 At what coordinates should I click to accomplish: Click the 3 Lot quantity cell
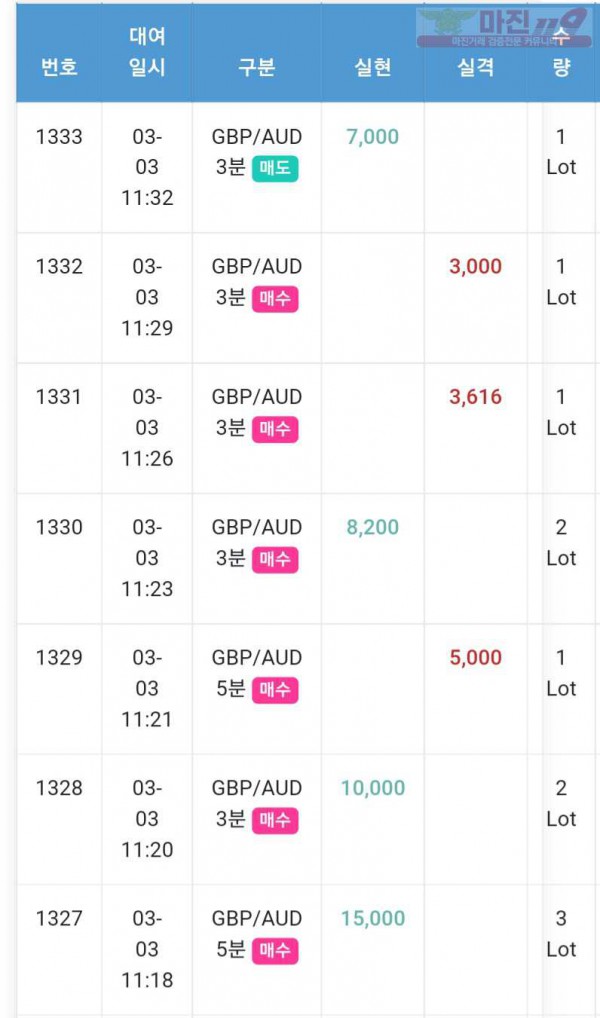[x=561, y=934]
